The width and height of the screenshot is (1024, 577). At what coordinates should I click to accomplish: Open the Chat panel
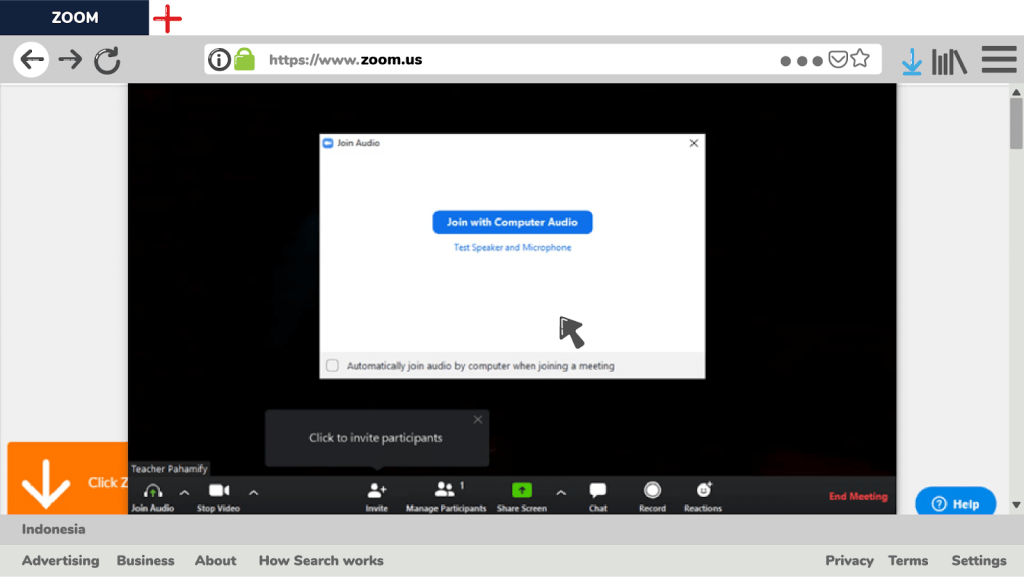point(598,497)
